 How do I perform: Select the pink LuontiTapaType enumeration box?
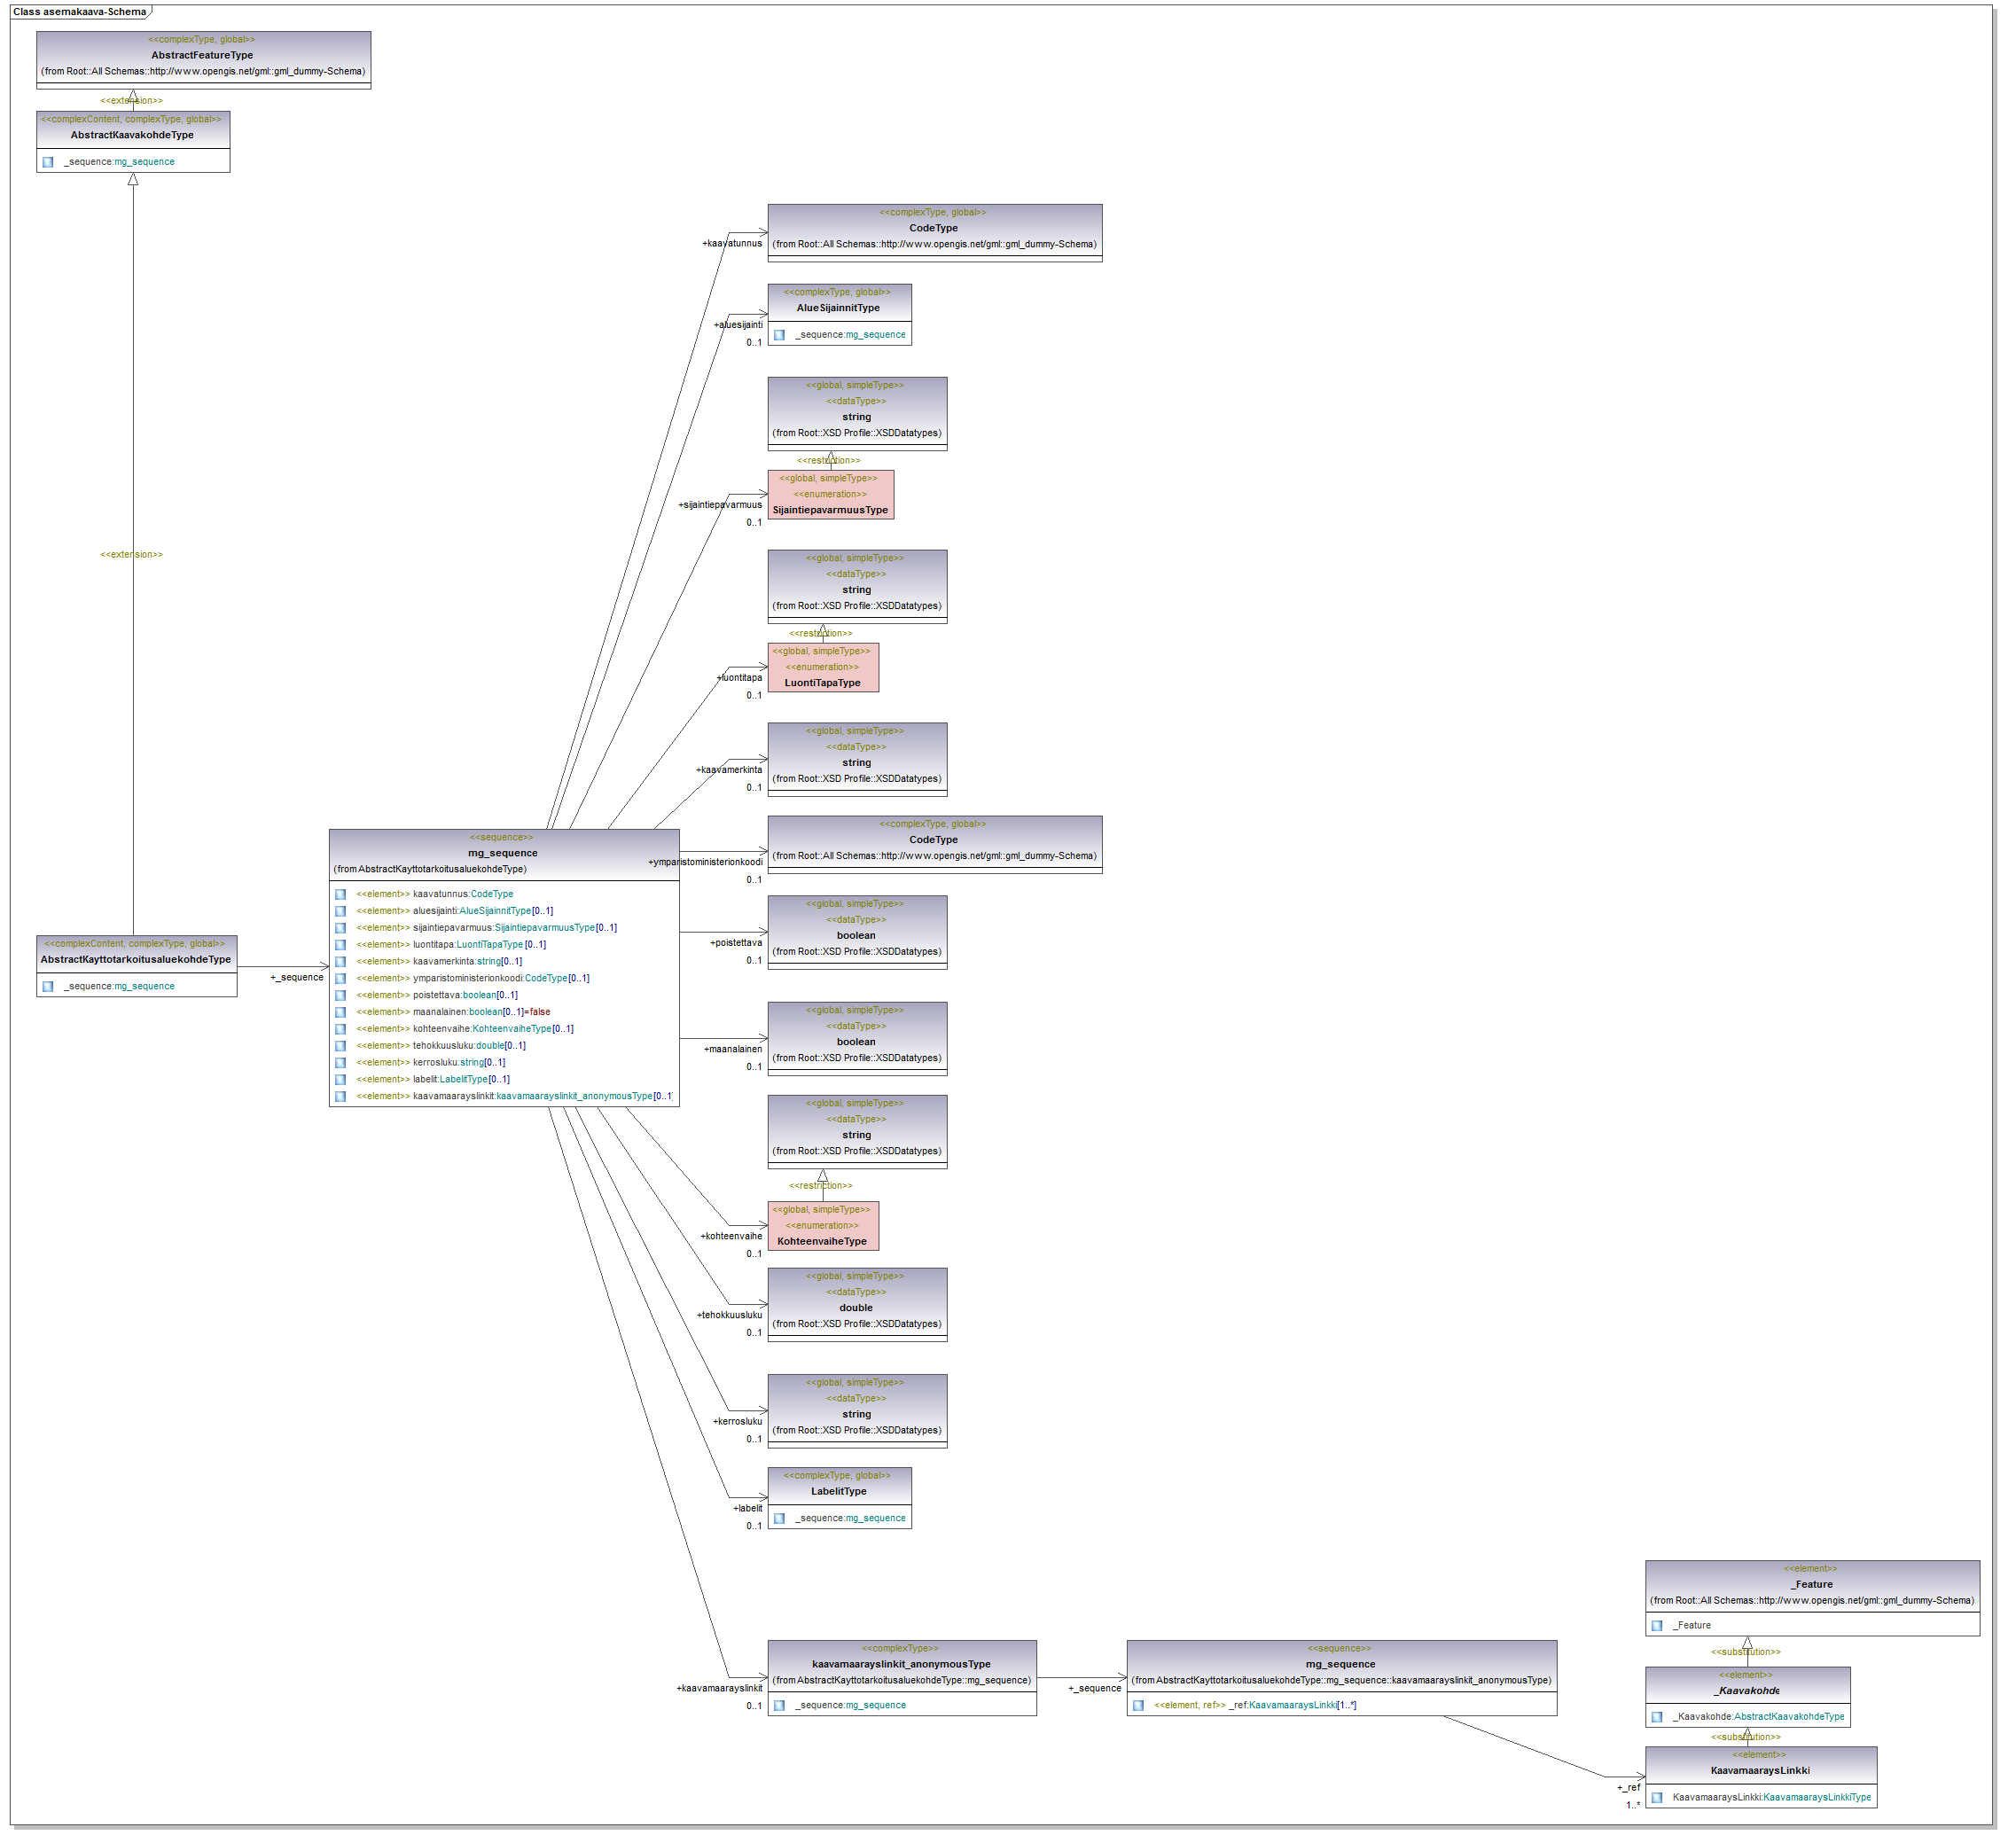click(822, 667)
